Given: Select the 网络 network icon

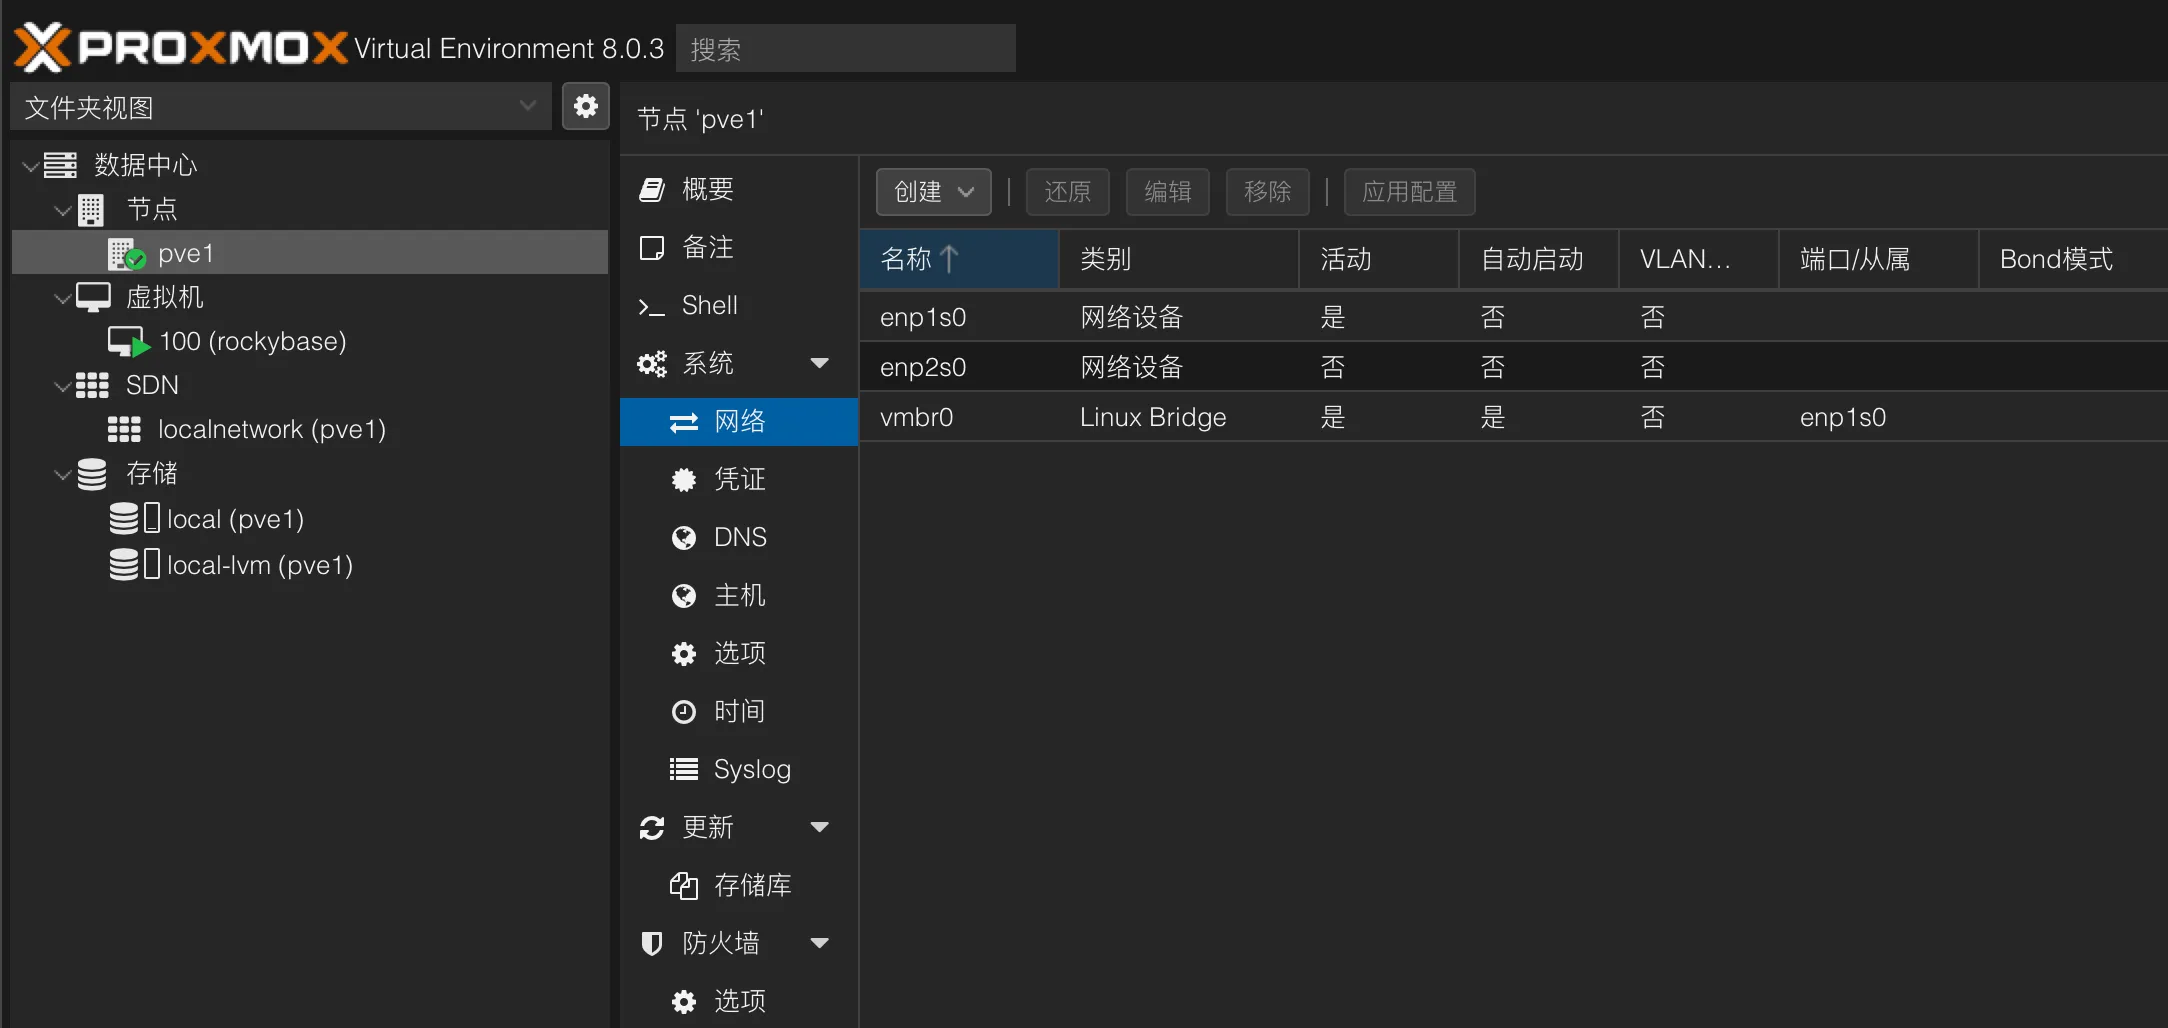Looking at the screenshot, I should pos(683,421).
